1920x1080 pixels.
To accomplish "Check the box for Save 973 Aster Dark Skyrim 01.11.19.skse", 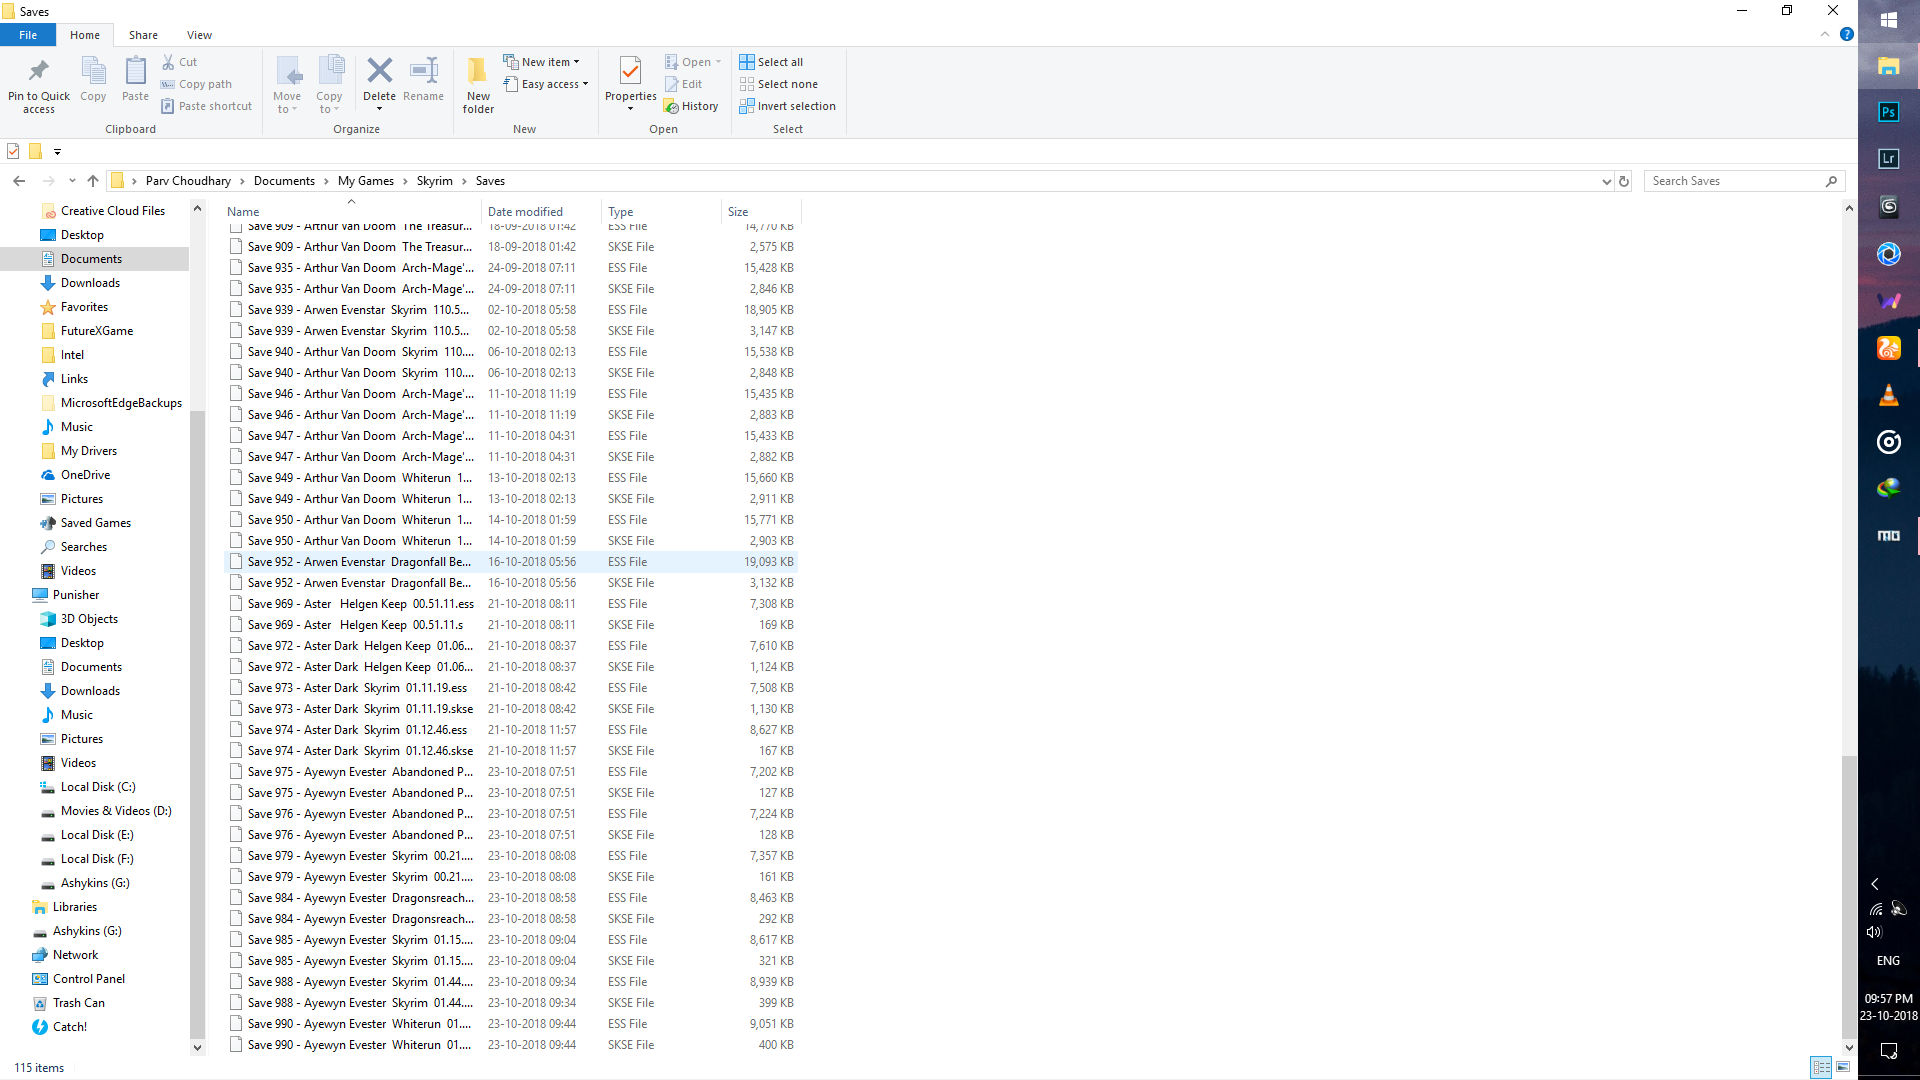I will coord(236,709).
